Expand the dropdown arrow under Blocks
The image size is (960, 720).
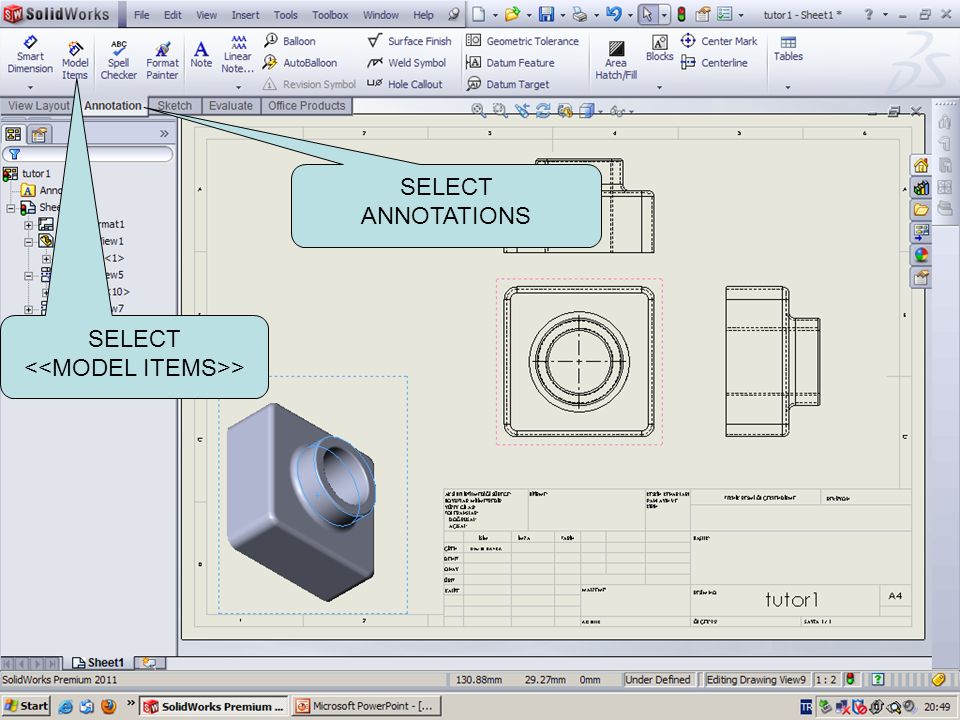tap(659, 87)
